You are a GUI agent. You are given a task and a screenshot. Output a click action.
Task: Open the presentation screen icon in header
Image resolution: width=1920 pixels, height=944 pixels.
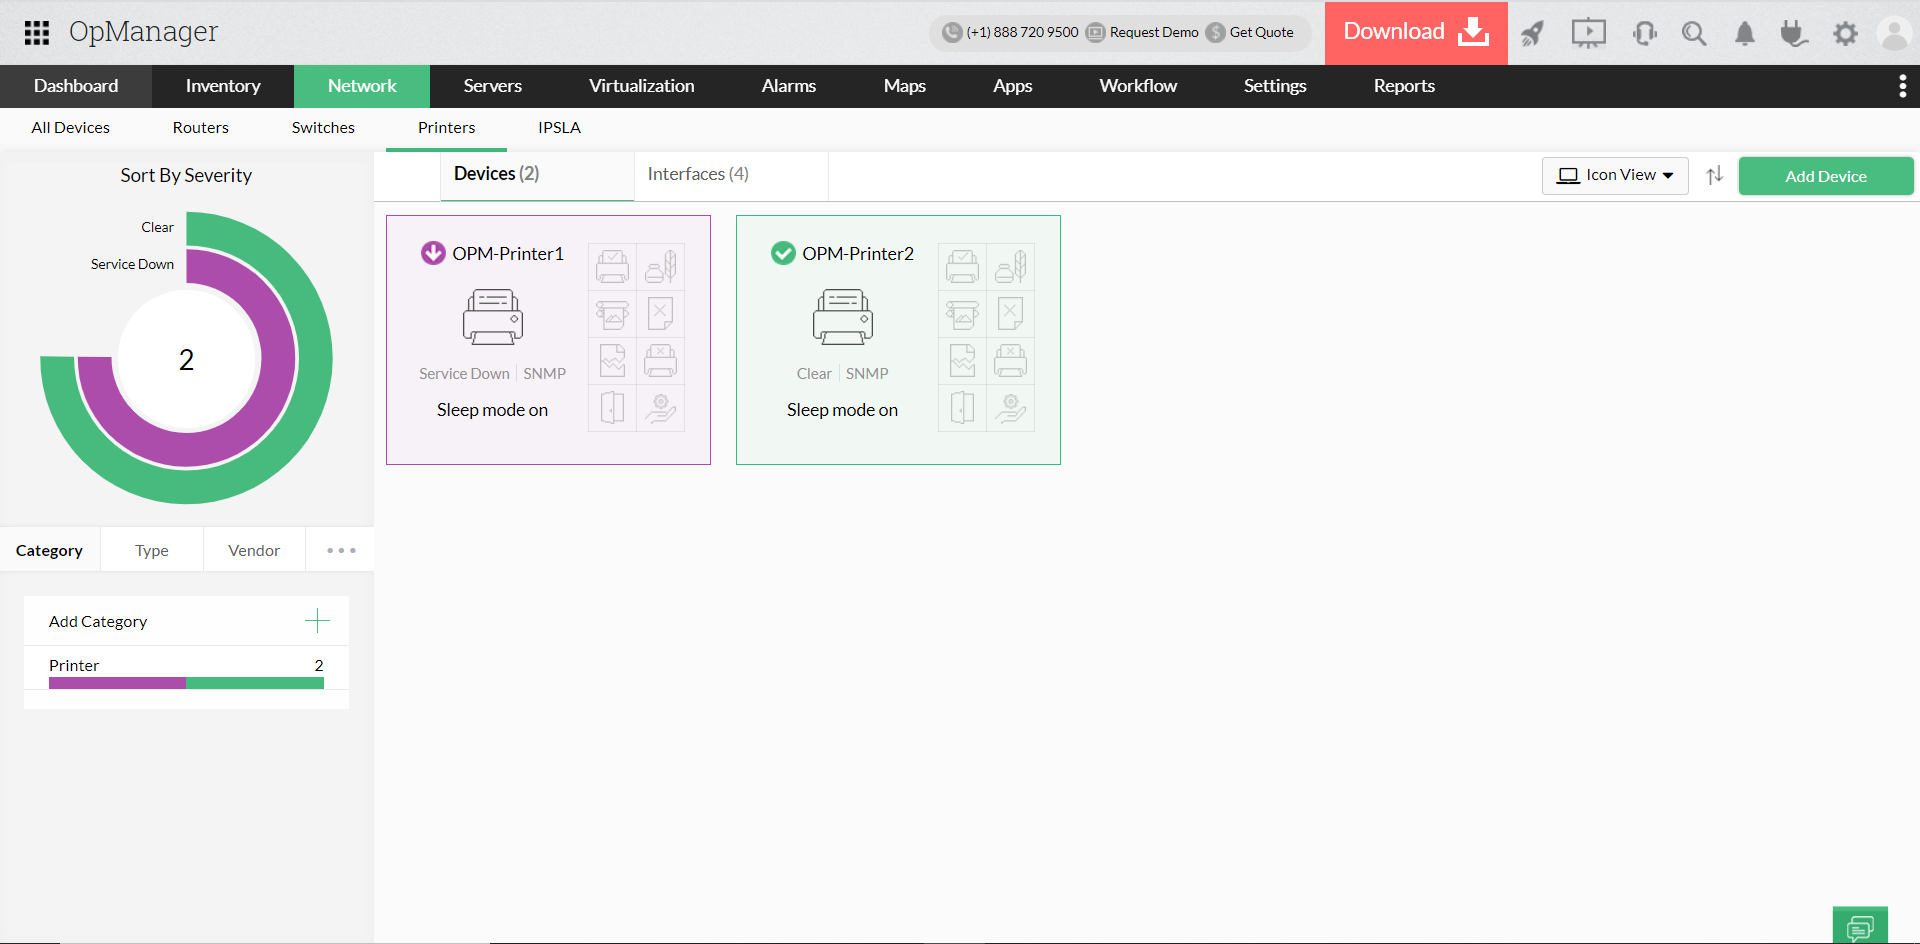tap(1588, 34)
